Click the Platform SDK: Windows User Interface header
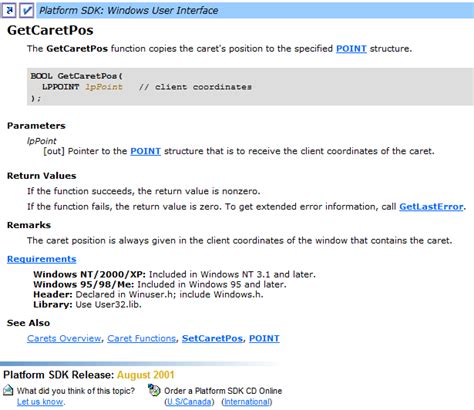The image size is (474, 410). coord(129,10)
